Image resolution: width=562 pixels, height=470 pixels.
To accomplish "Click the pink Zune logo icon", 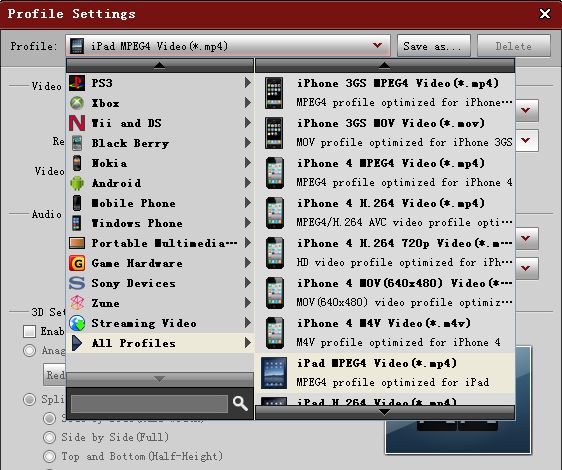I will (77, 303).
